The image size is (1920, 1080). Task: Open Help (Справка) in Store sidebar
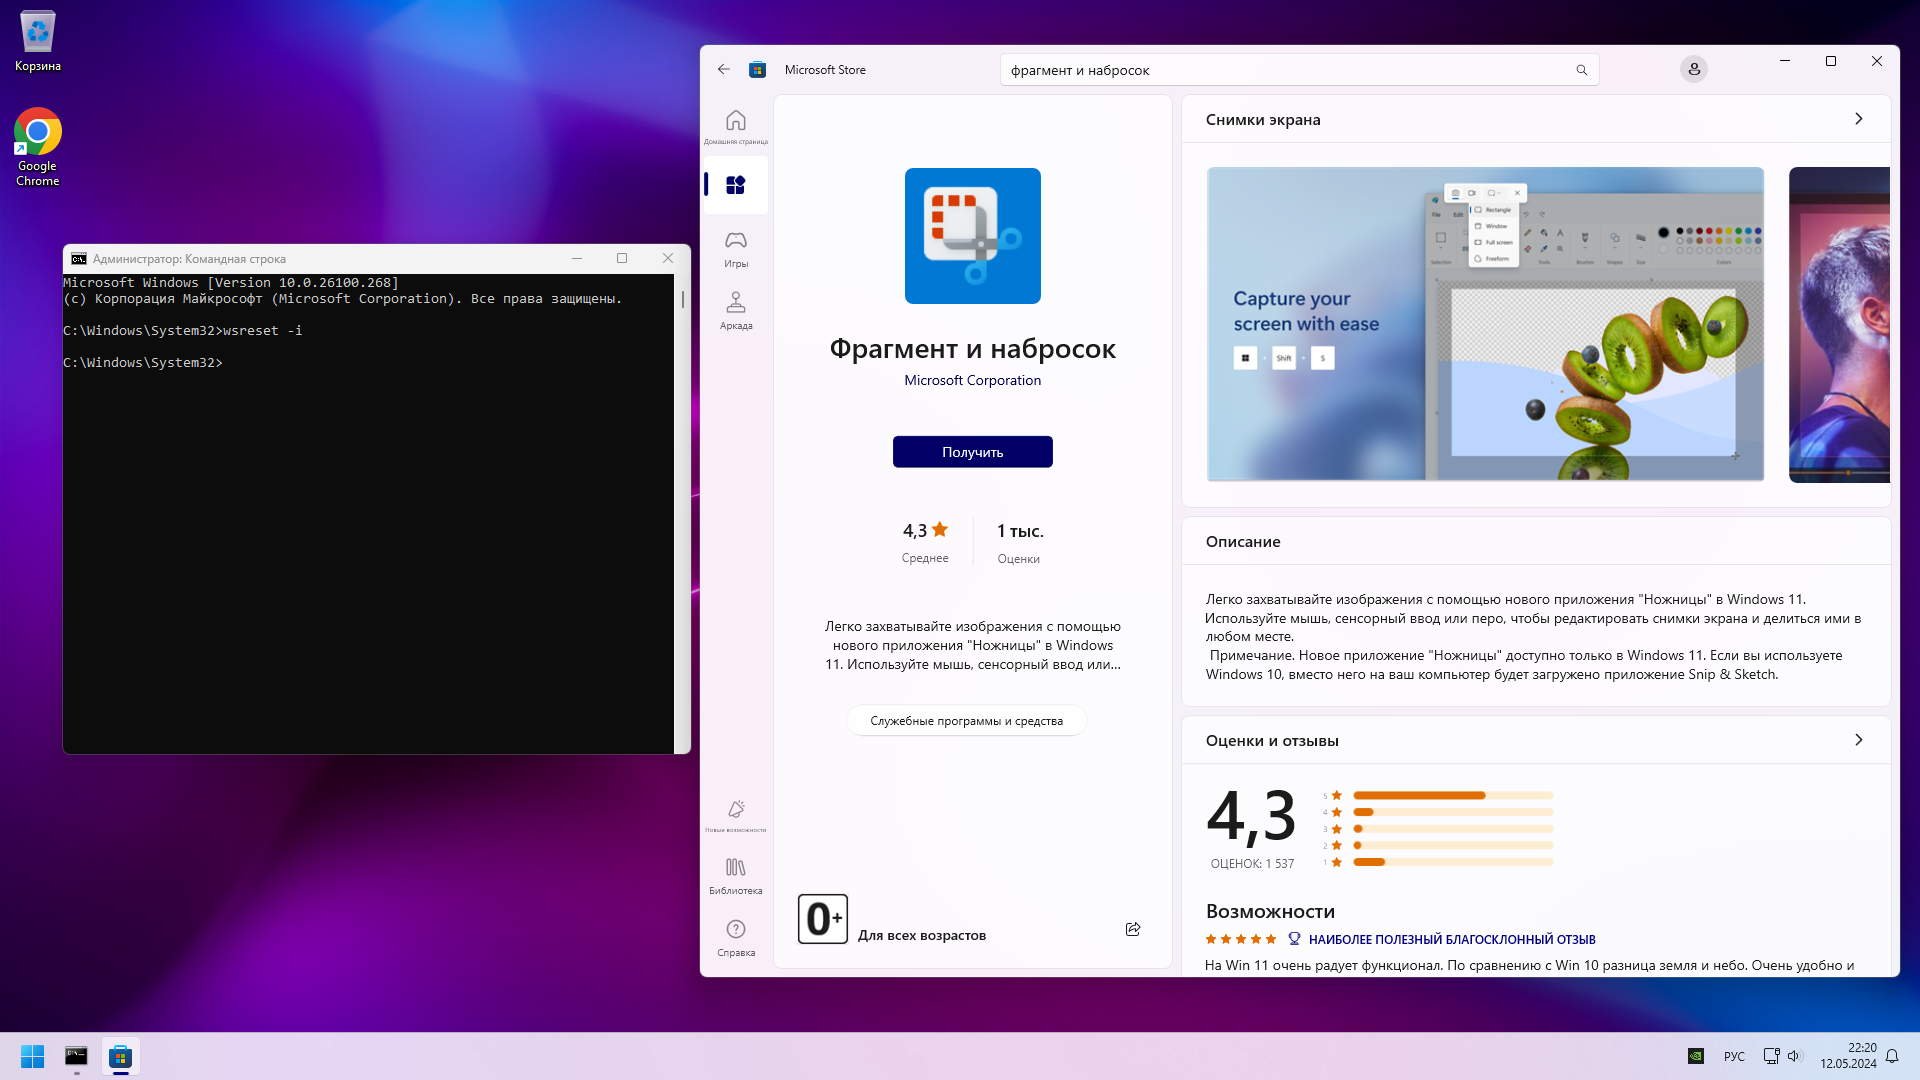point(735,937)
